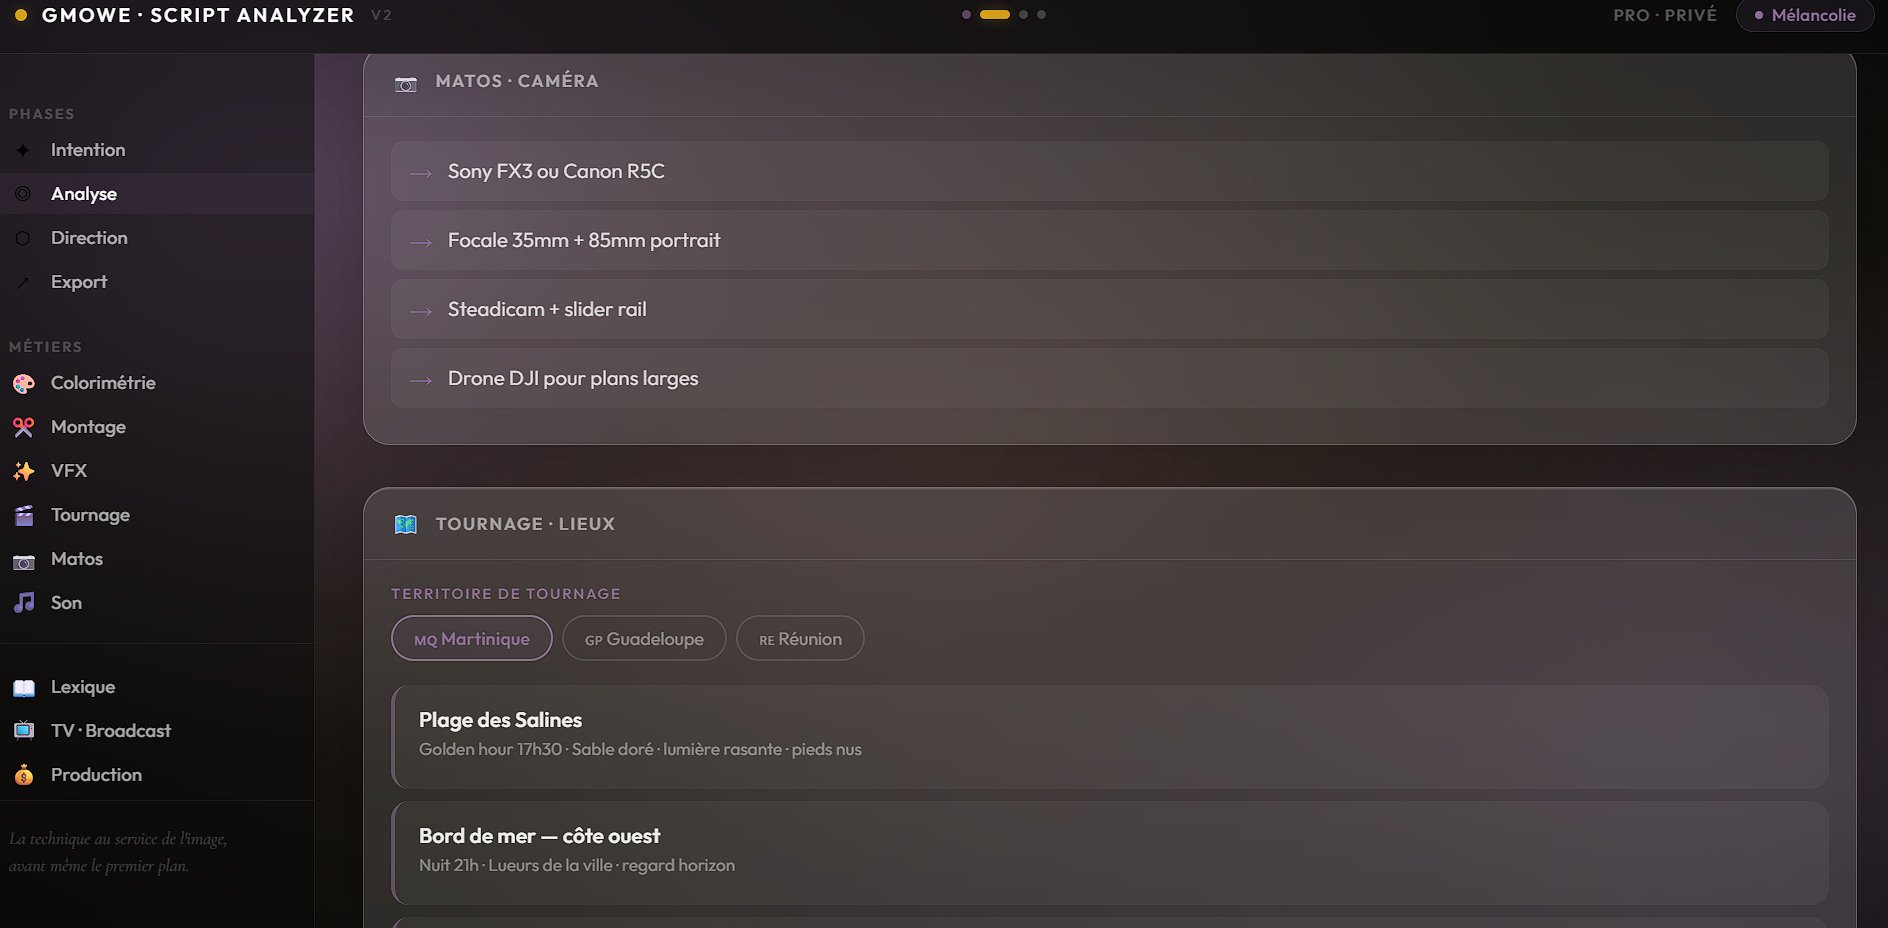Click the Montage scissors icon
The height and width of the screenshot is (928, 1888).
24,427
